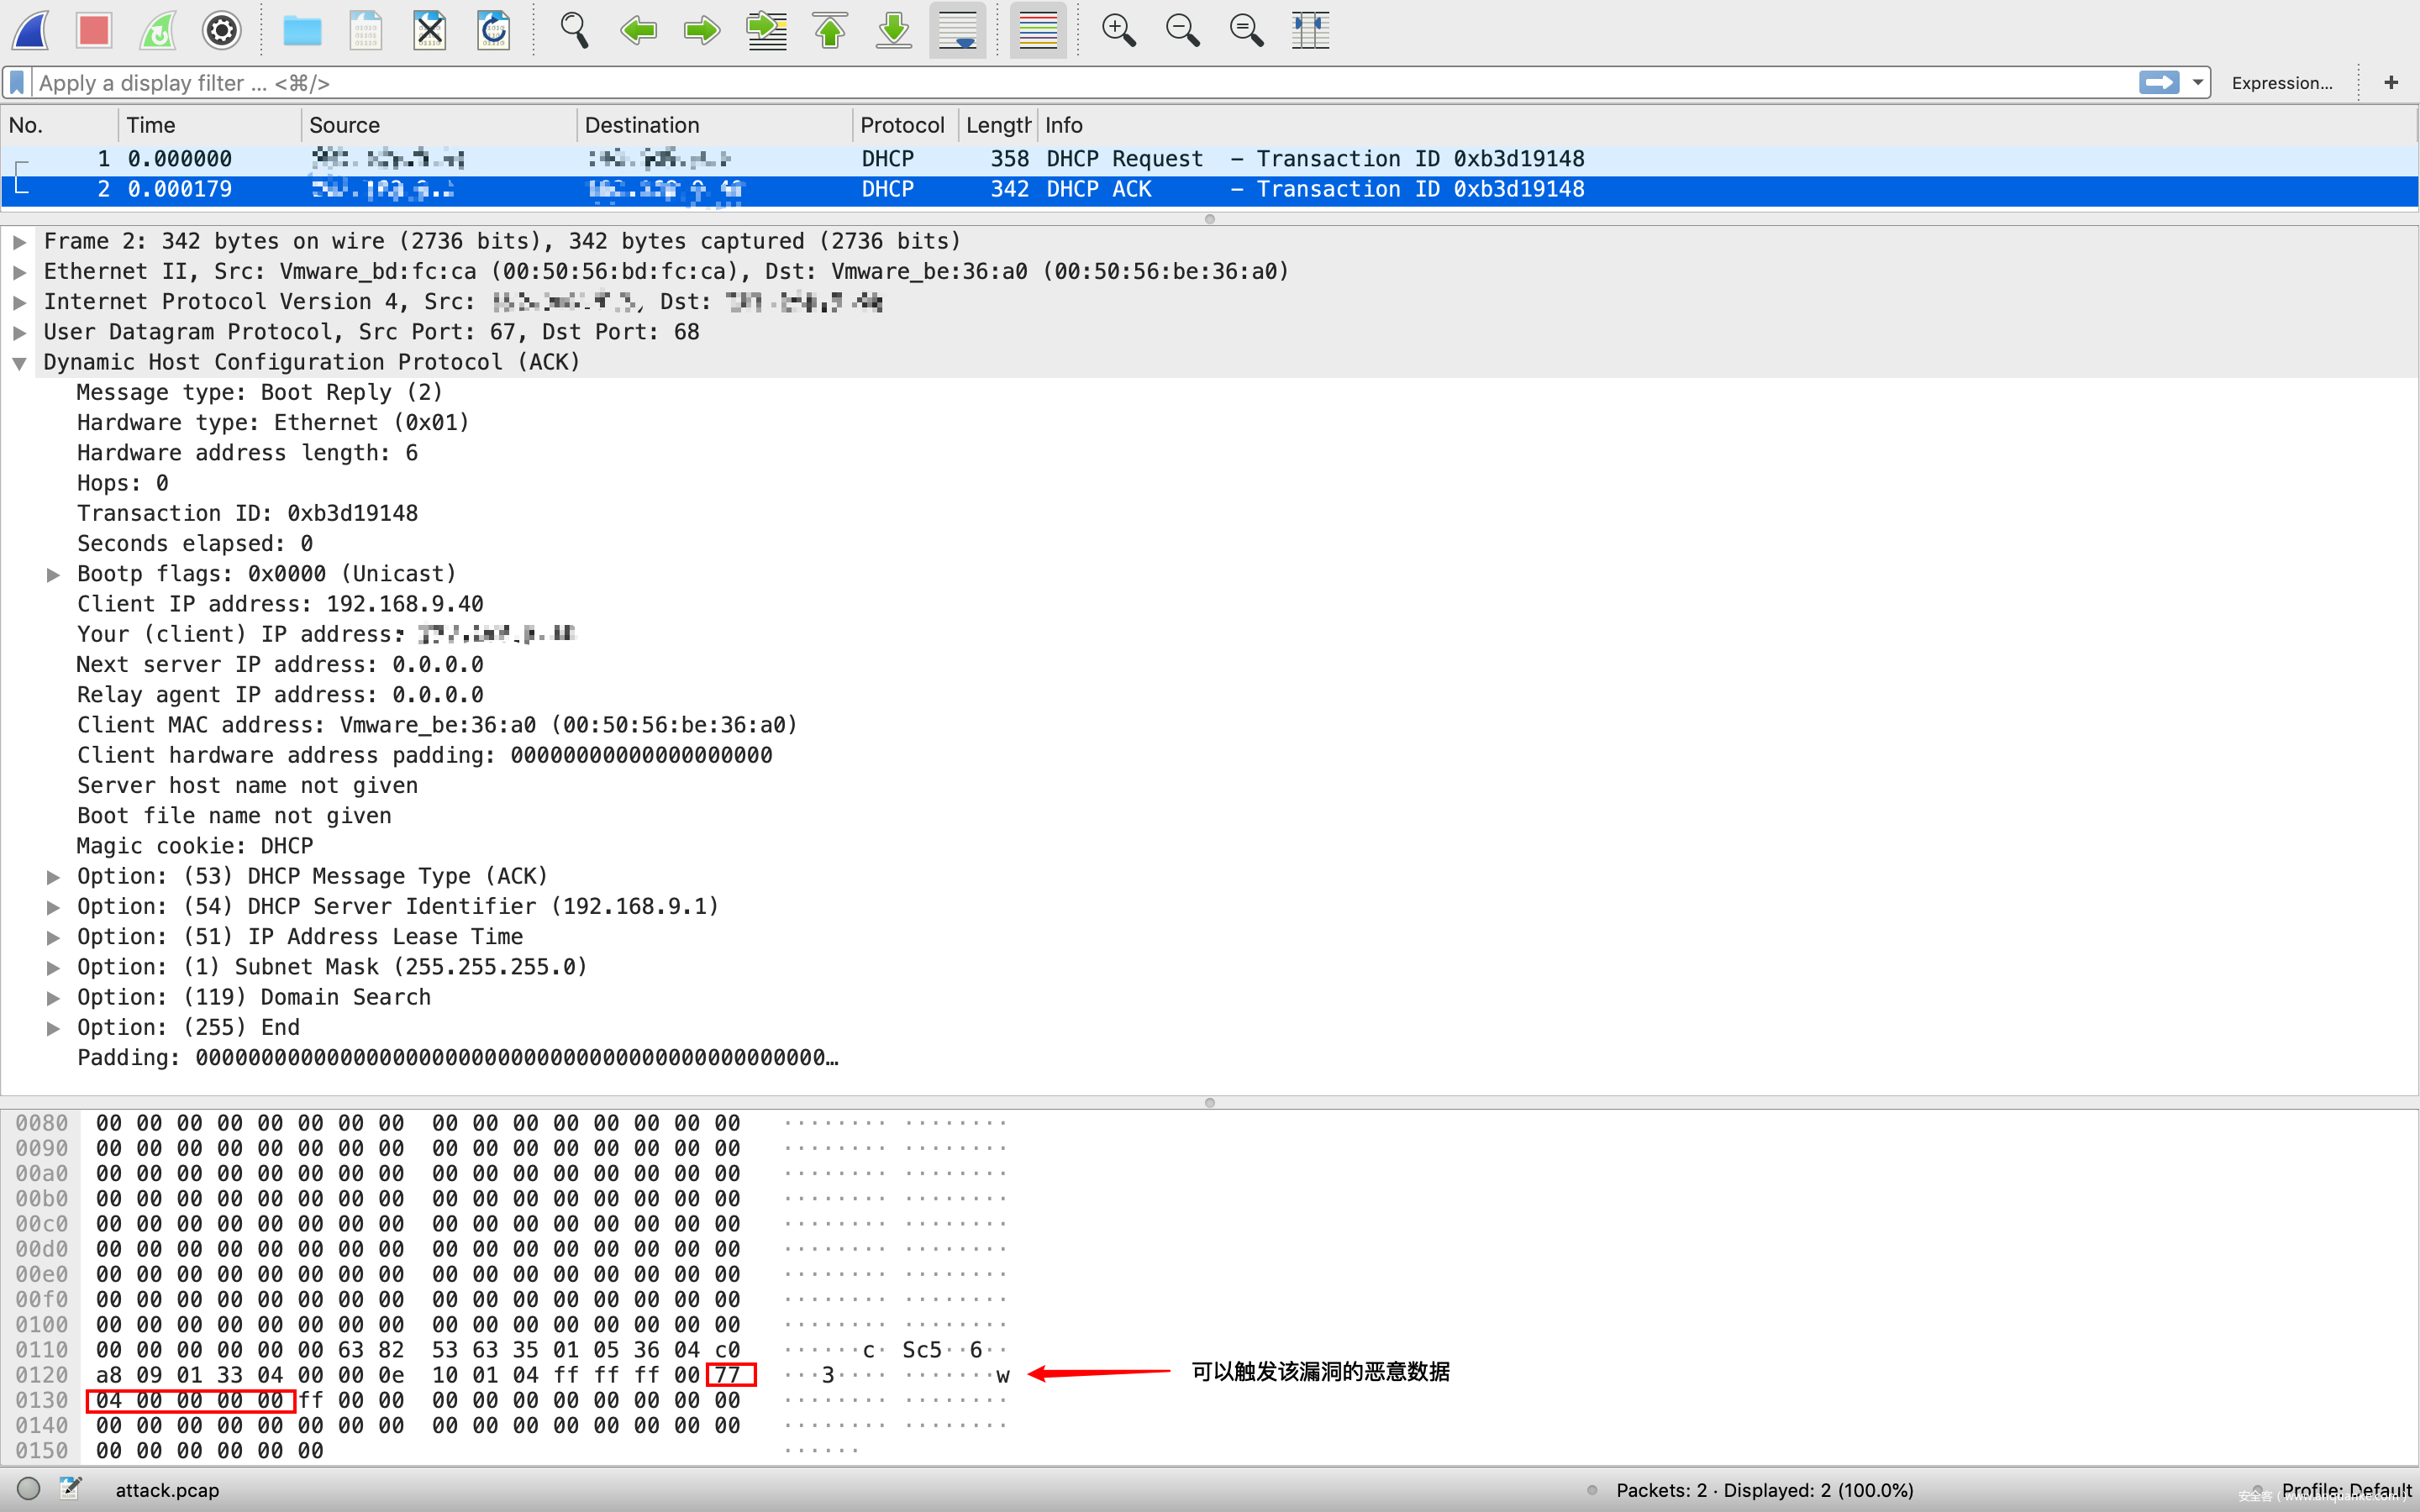Toggle packet list colorization button
The width and height of the screenshot is (2420, 1512).
[x=1037, y=30]
